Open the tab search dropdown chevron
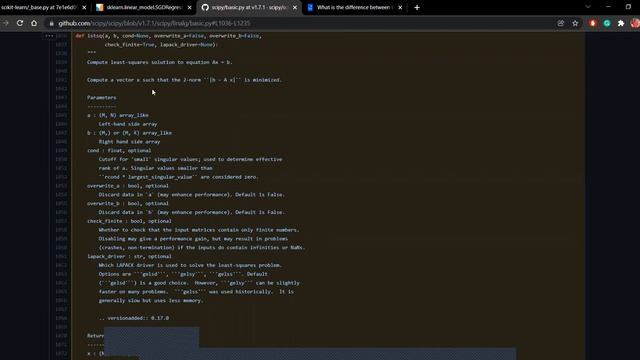This screenshot has width=640, height=360. click(x=588, y=7)
